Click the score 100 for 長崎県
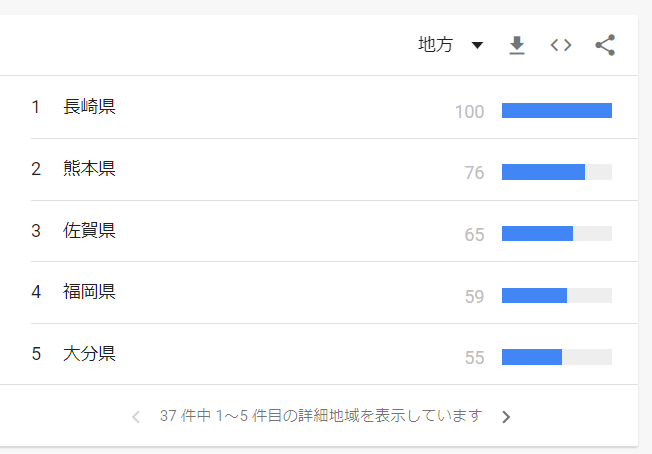The image size is (652, 454). pyautogui.click(x=469, y=112)
